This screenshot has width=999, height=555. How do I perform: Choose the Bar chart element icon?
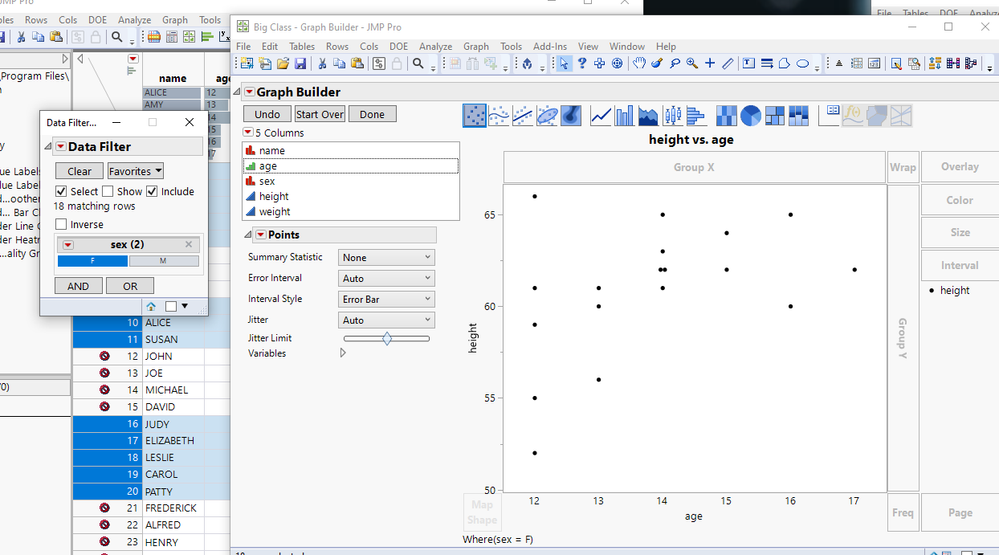pos(624,116)
